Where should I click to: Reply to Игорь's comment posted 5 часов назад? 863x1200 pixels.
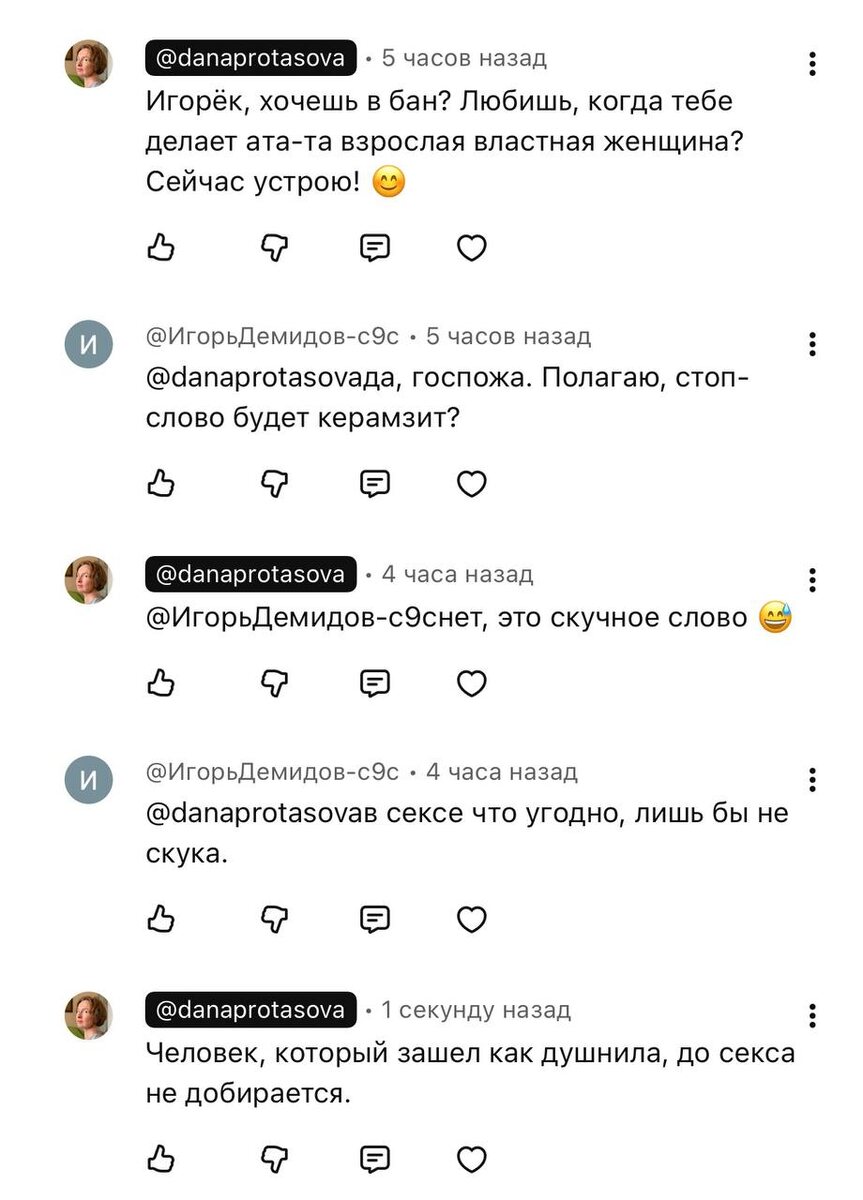(373, 483)
